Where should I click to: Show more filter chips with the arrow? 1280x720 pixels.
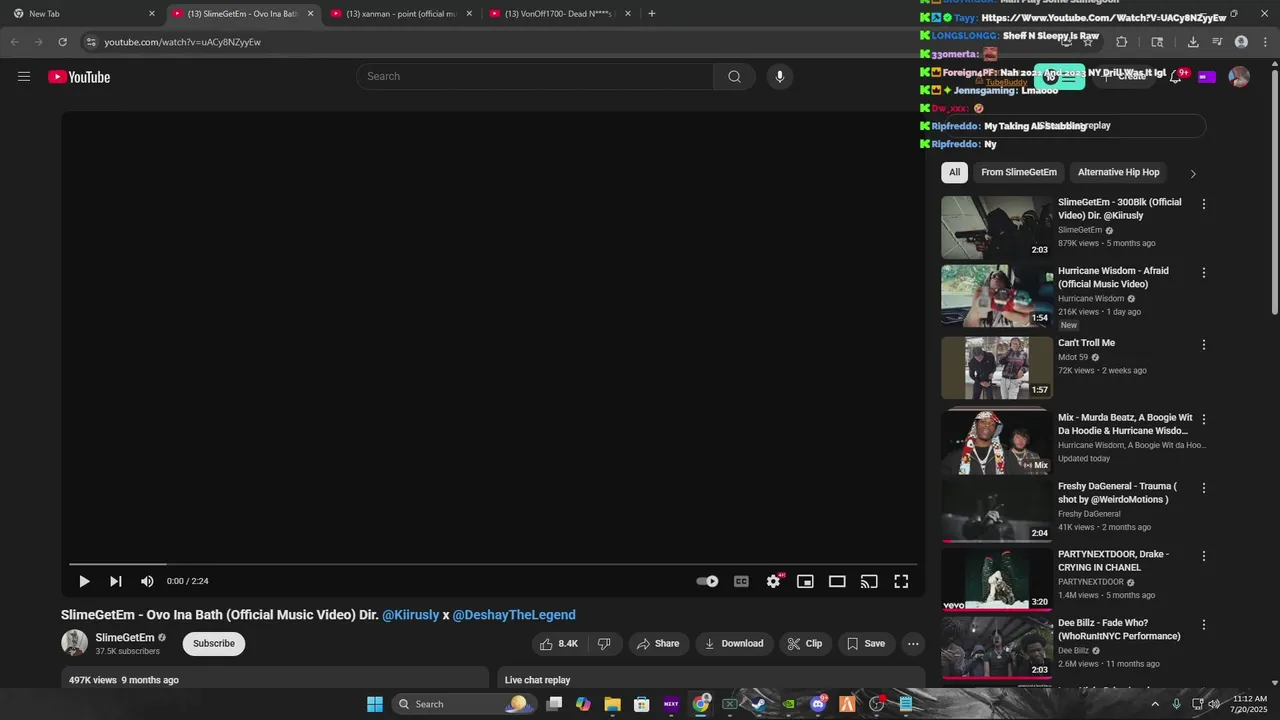(x=1192, y=173)
